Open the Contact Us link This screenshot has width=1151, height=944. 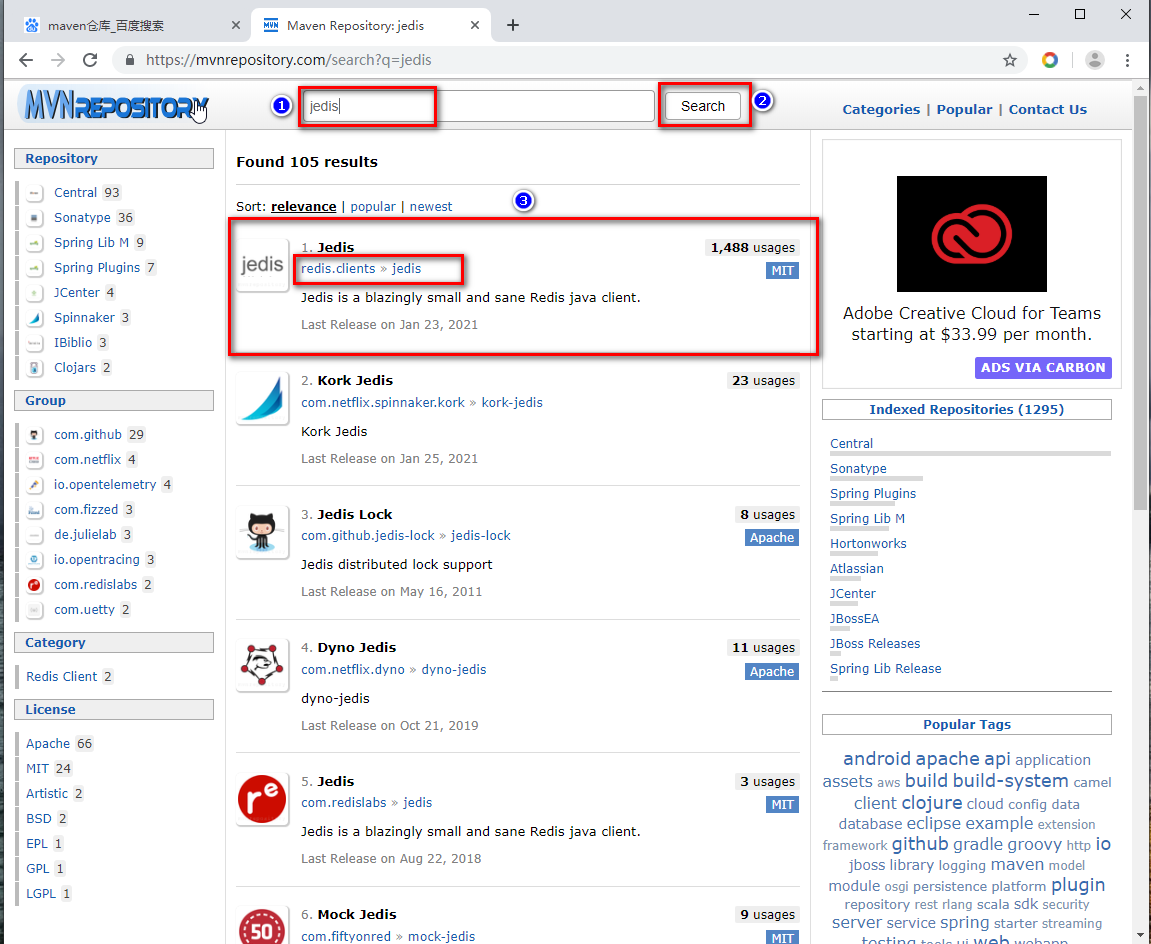(1047, 109)
